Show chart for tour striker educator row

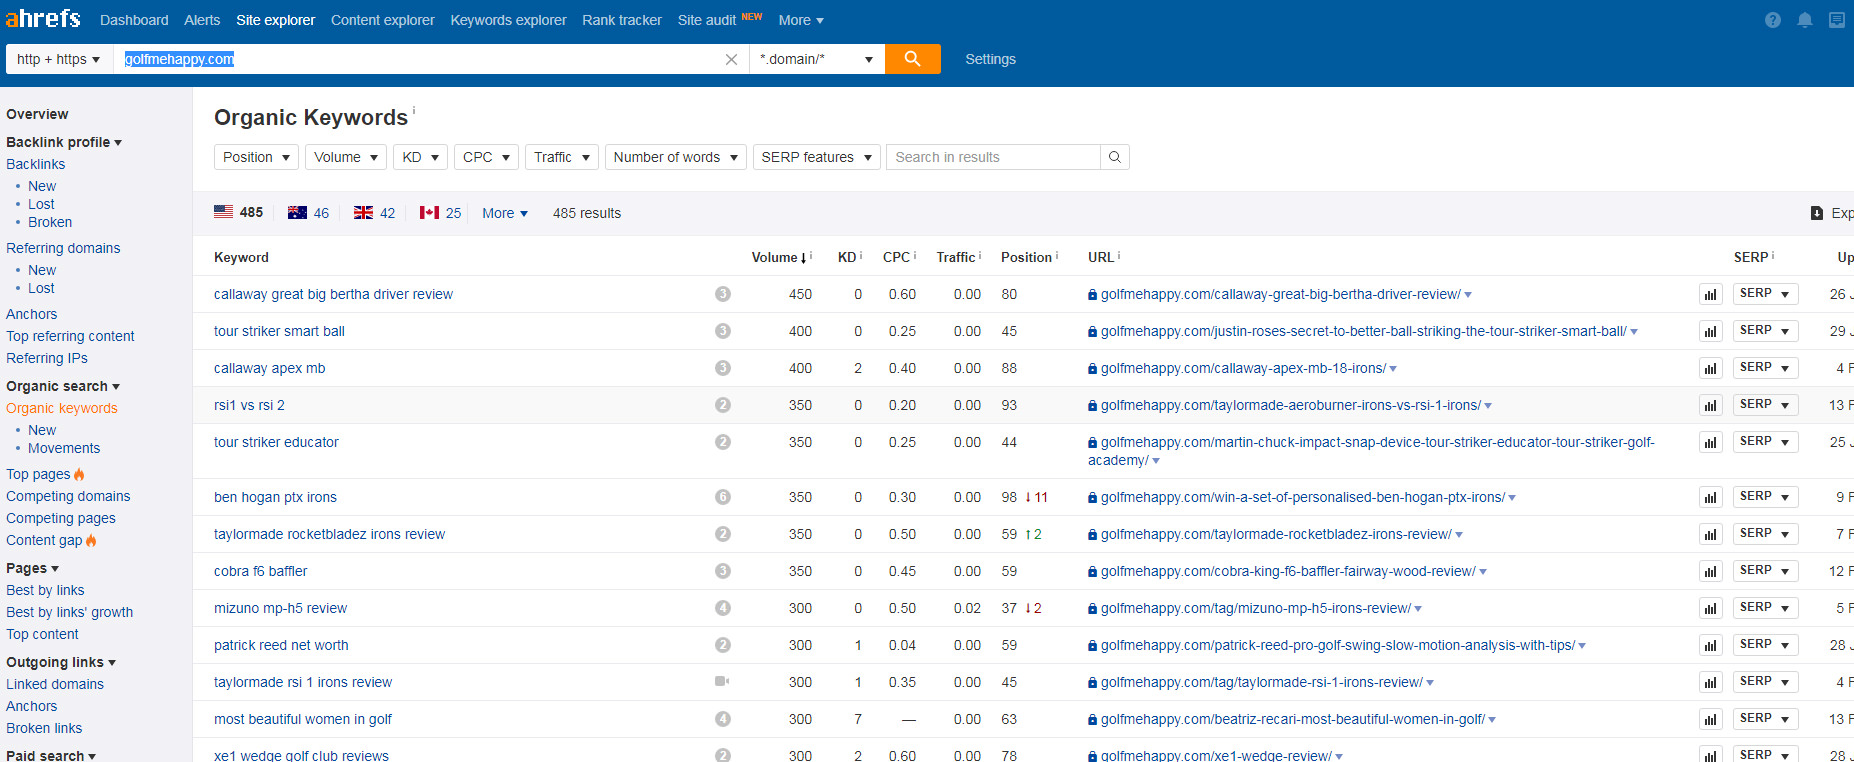coord(1711,442)
